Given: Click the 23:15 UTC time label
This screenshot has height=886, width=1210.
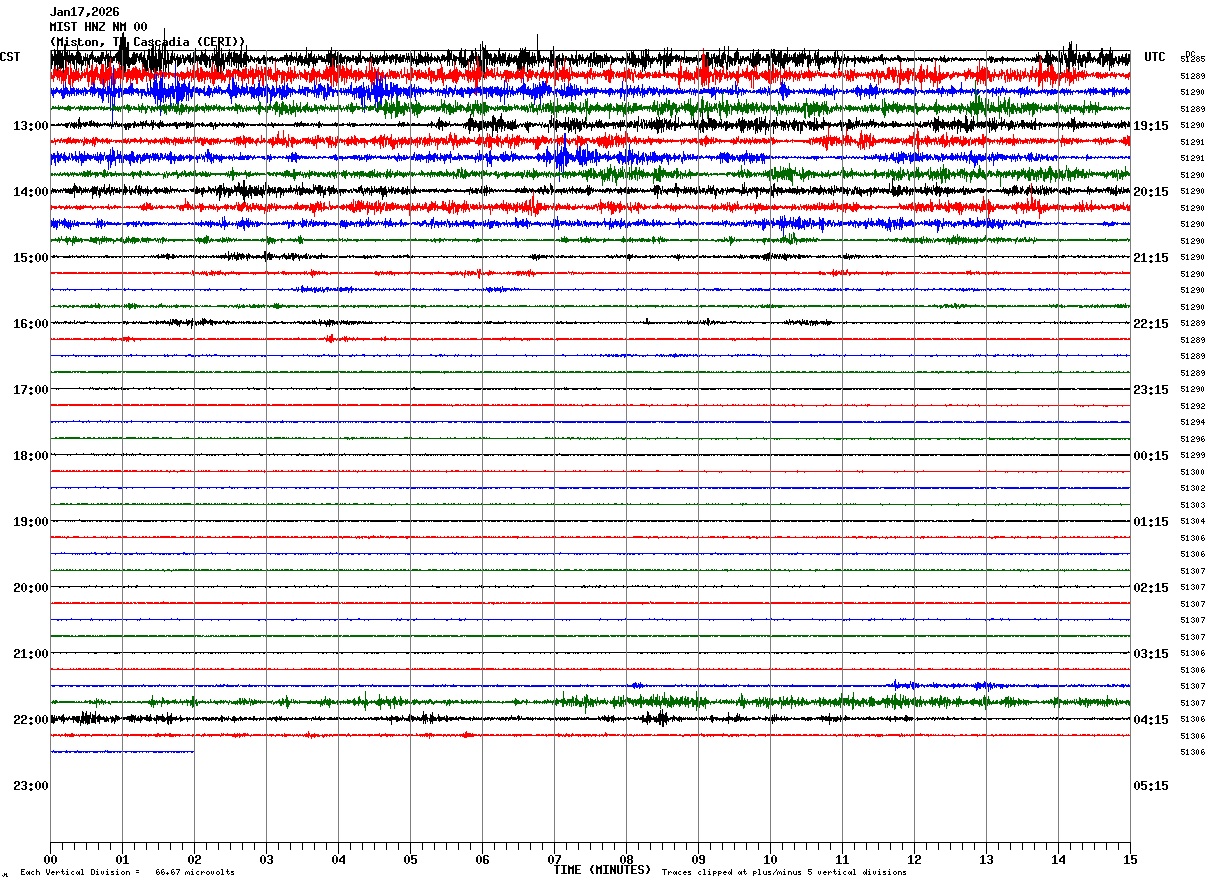Looking at the screenshot, I should 1151,390.
